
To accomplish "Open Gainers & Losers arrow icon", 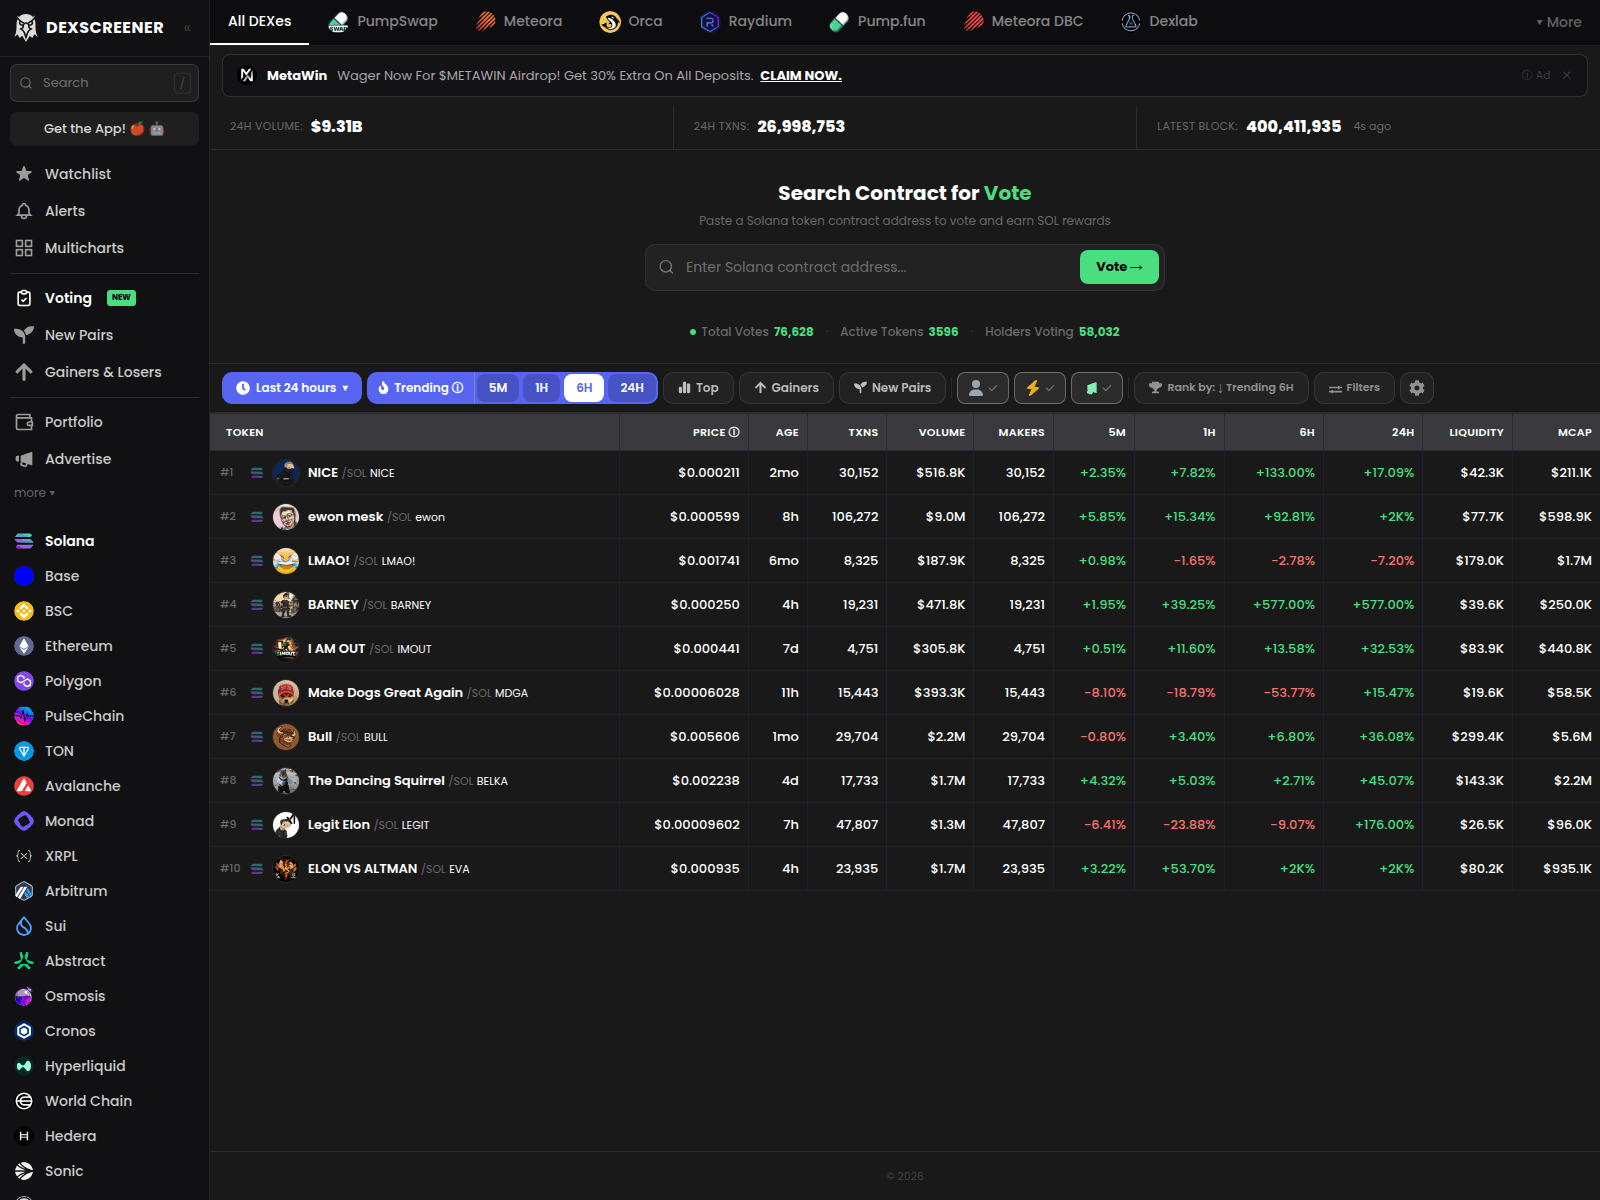I will pos(24,372).
